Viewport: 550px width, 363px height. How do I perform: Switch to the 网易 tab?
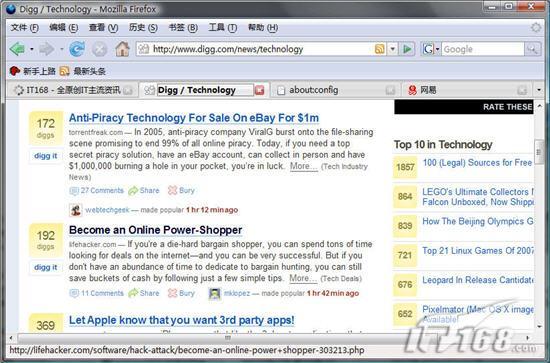tap(467, 90)
